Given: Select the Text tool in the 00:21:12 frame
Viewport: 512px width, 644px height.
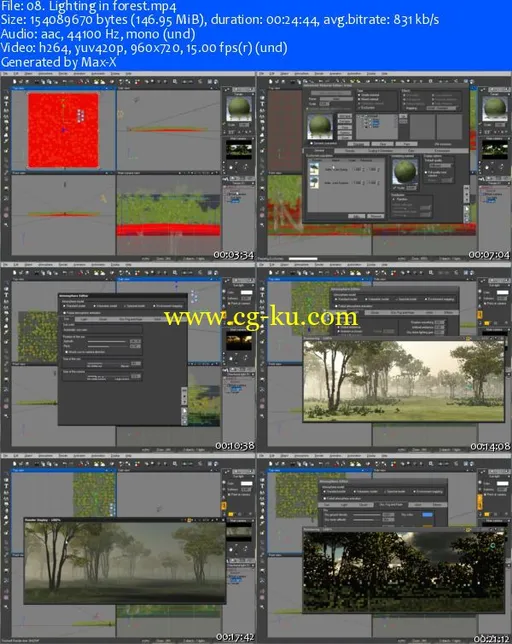Looking at the screenshot, I should point(262,486).
